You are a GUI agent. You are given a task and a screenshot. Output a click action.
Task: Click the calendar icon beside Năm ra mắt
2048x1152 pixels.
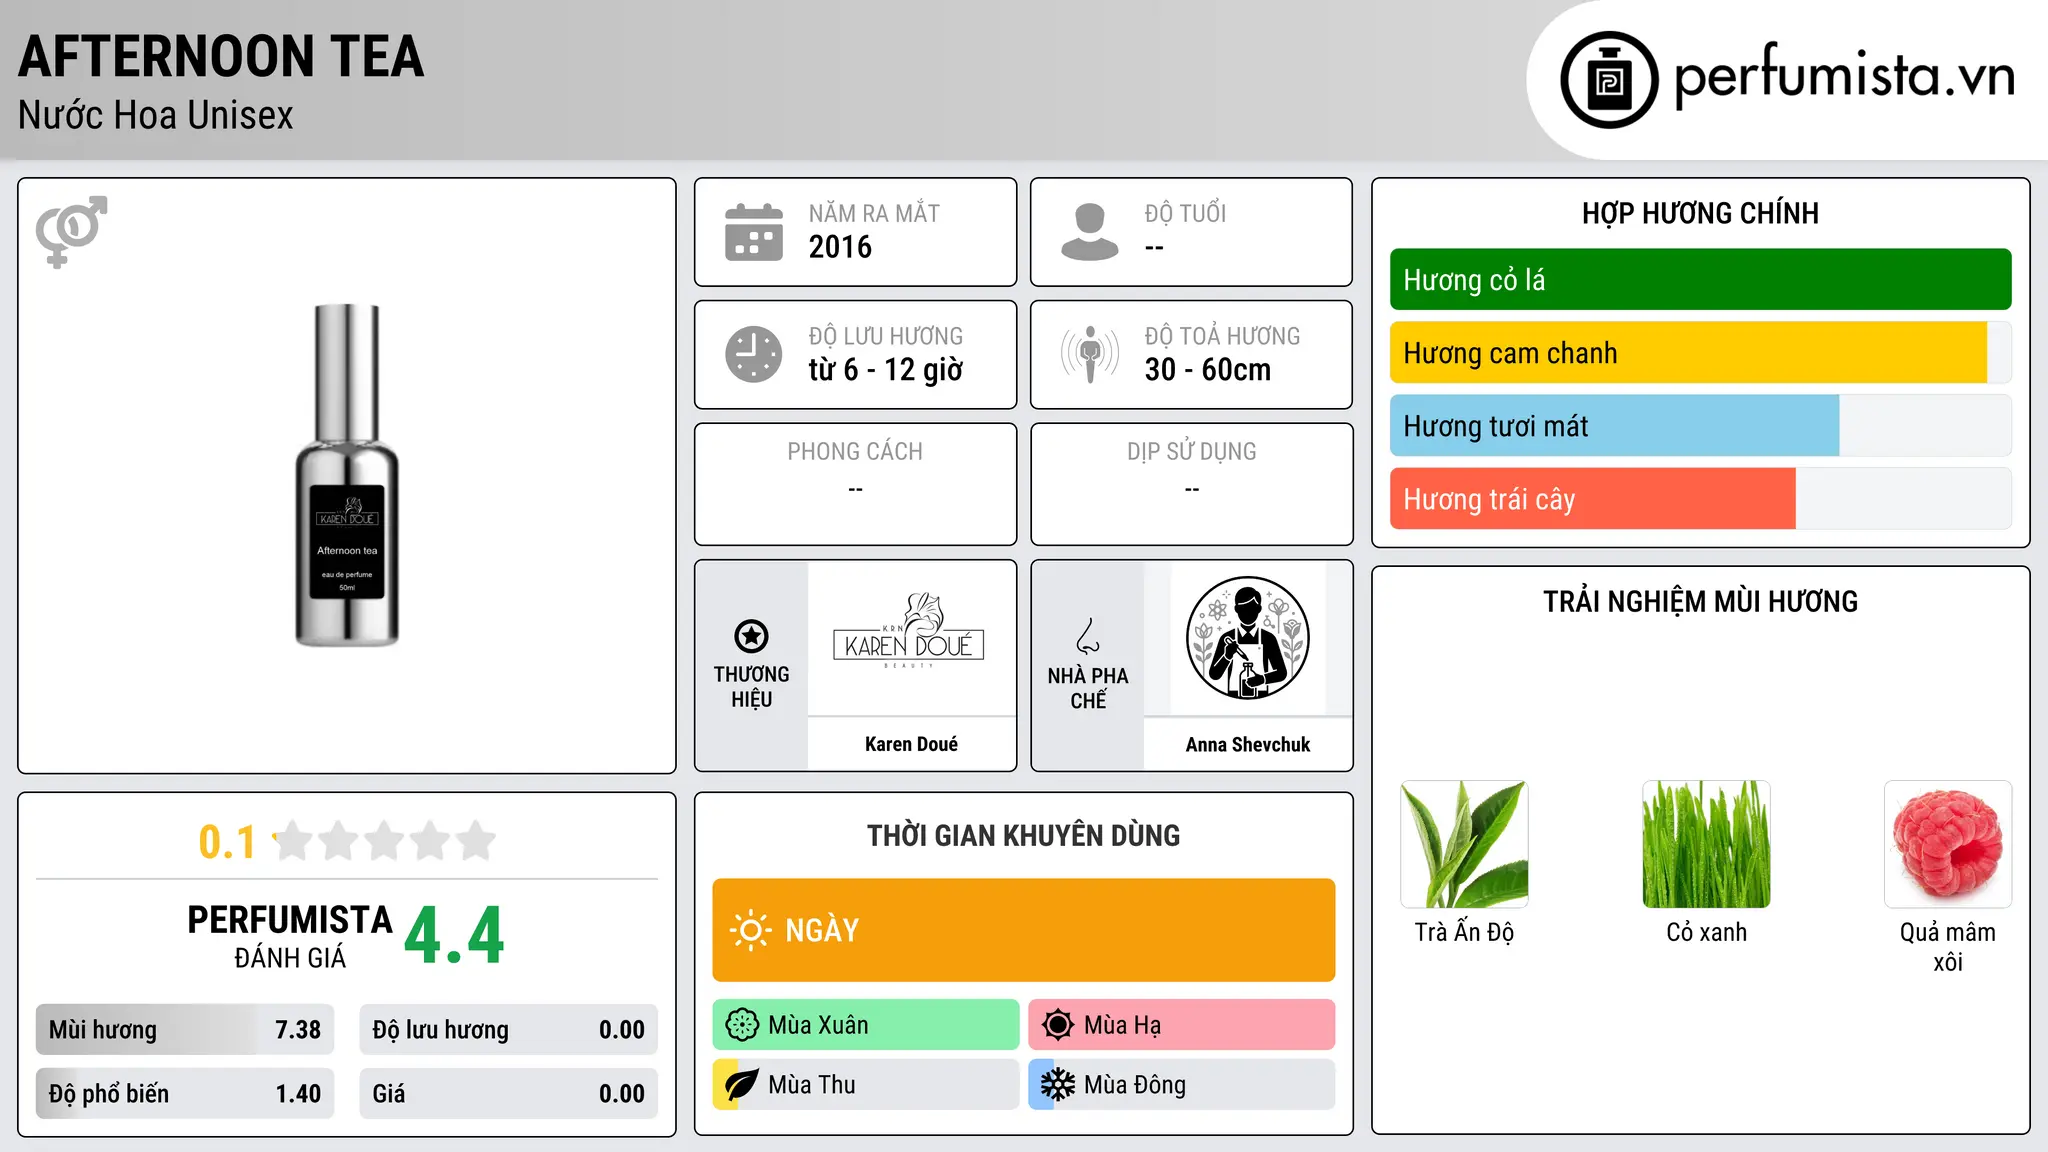point(754,232)
